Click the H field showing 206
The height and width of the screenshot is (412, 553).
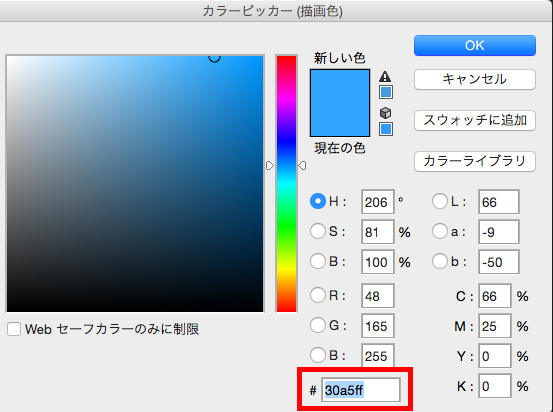point(377,202)
